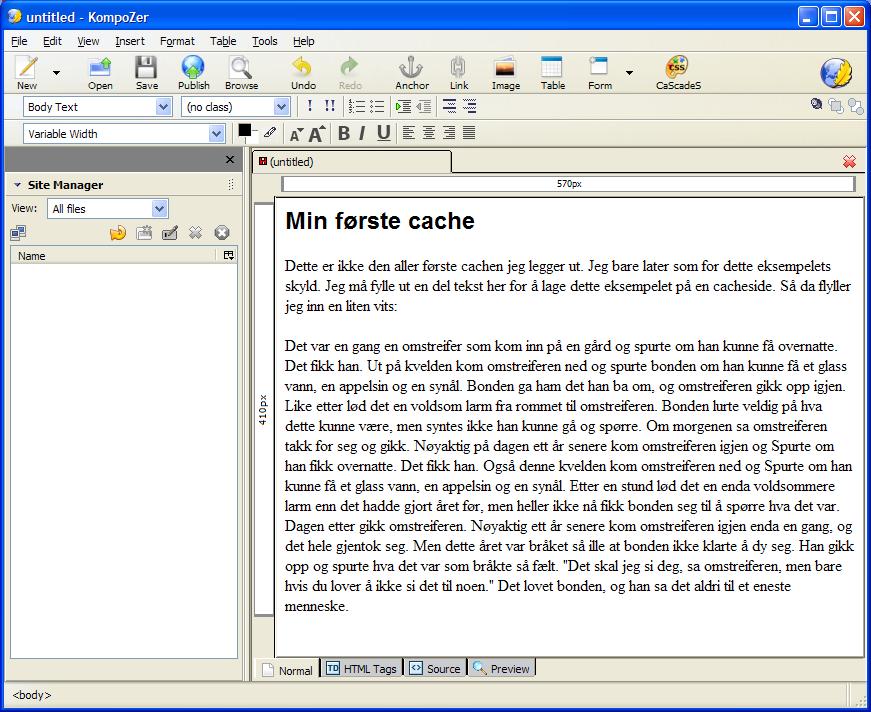Image resolution: width=871 pixels, height=712 pixels.
Task: Toggle italic formatting
Action: pyautogui.click(x=362, y=133)
